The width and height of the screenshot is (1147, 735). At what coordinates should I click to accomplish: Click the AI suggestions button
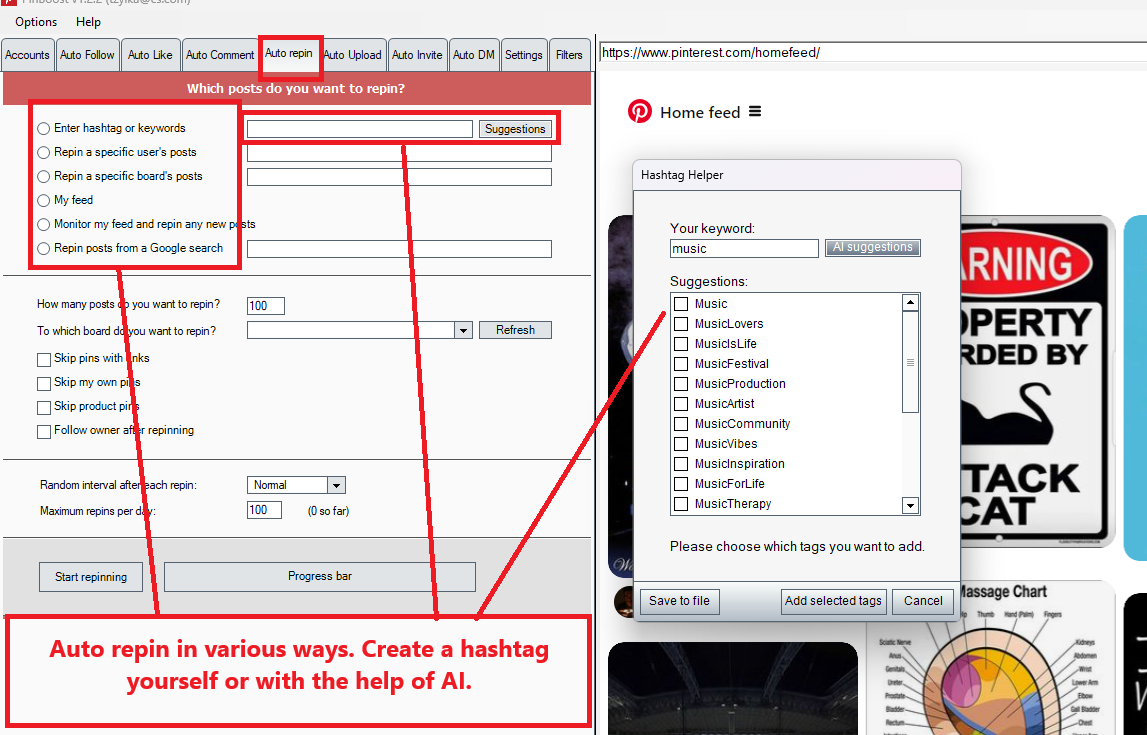click(873, 247)
